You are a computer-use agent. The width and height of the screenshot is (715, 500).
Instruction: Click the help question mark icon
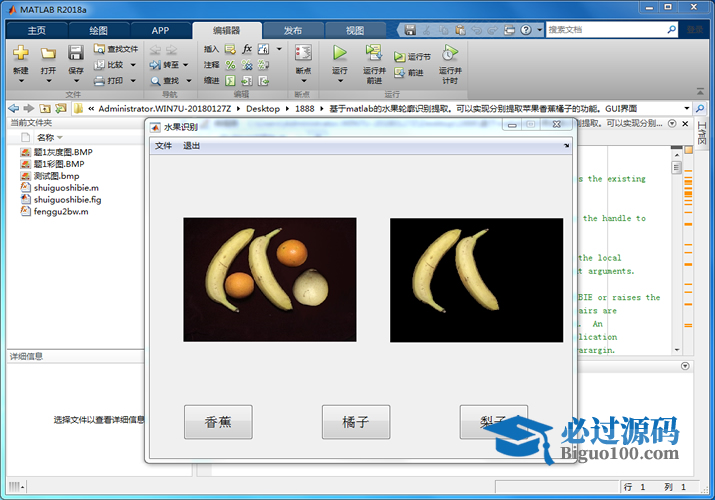(x=526, y=30)
